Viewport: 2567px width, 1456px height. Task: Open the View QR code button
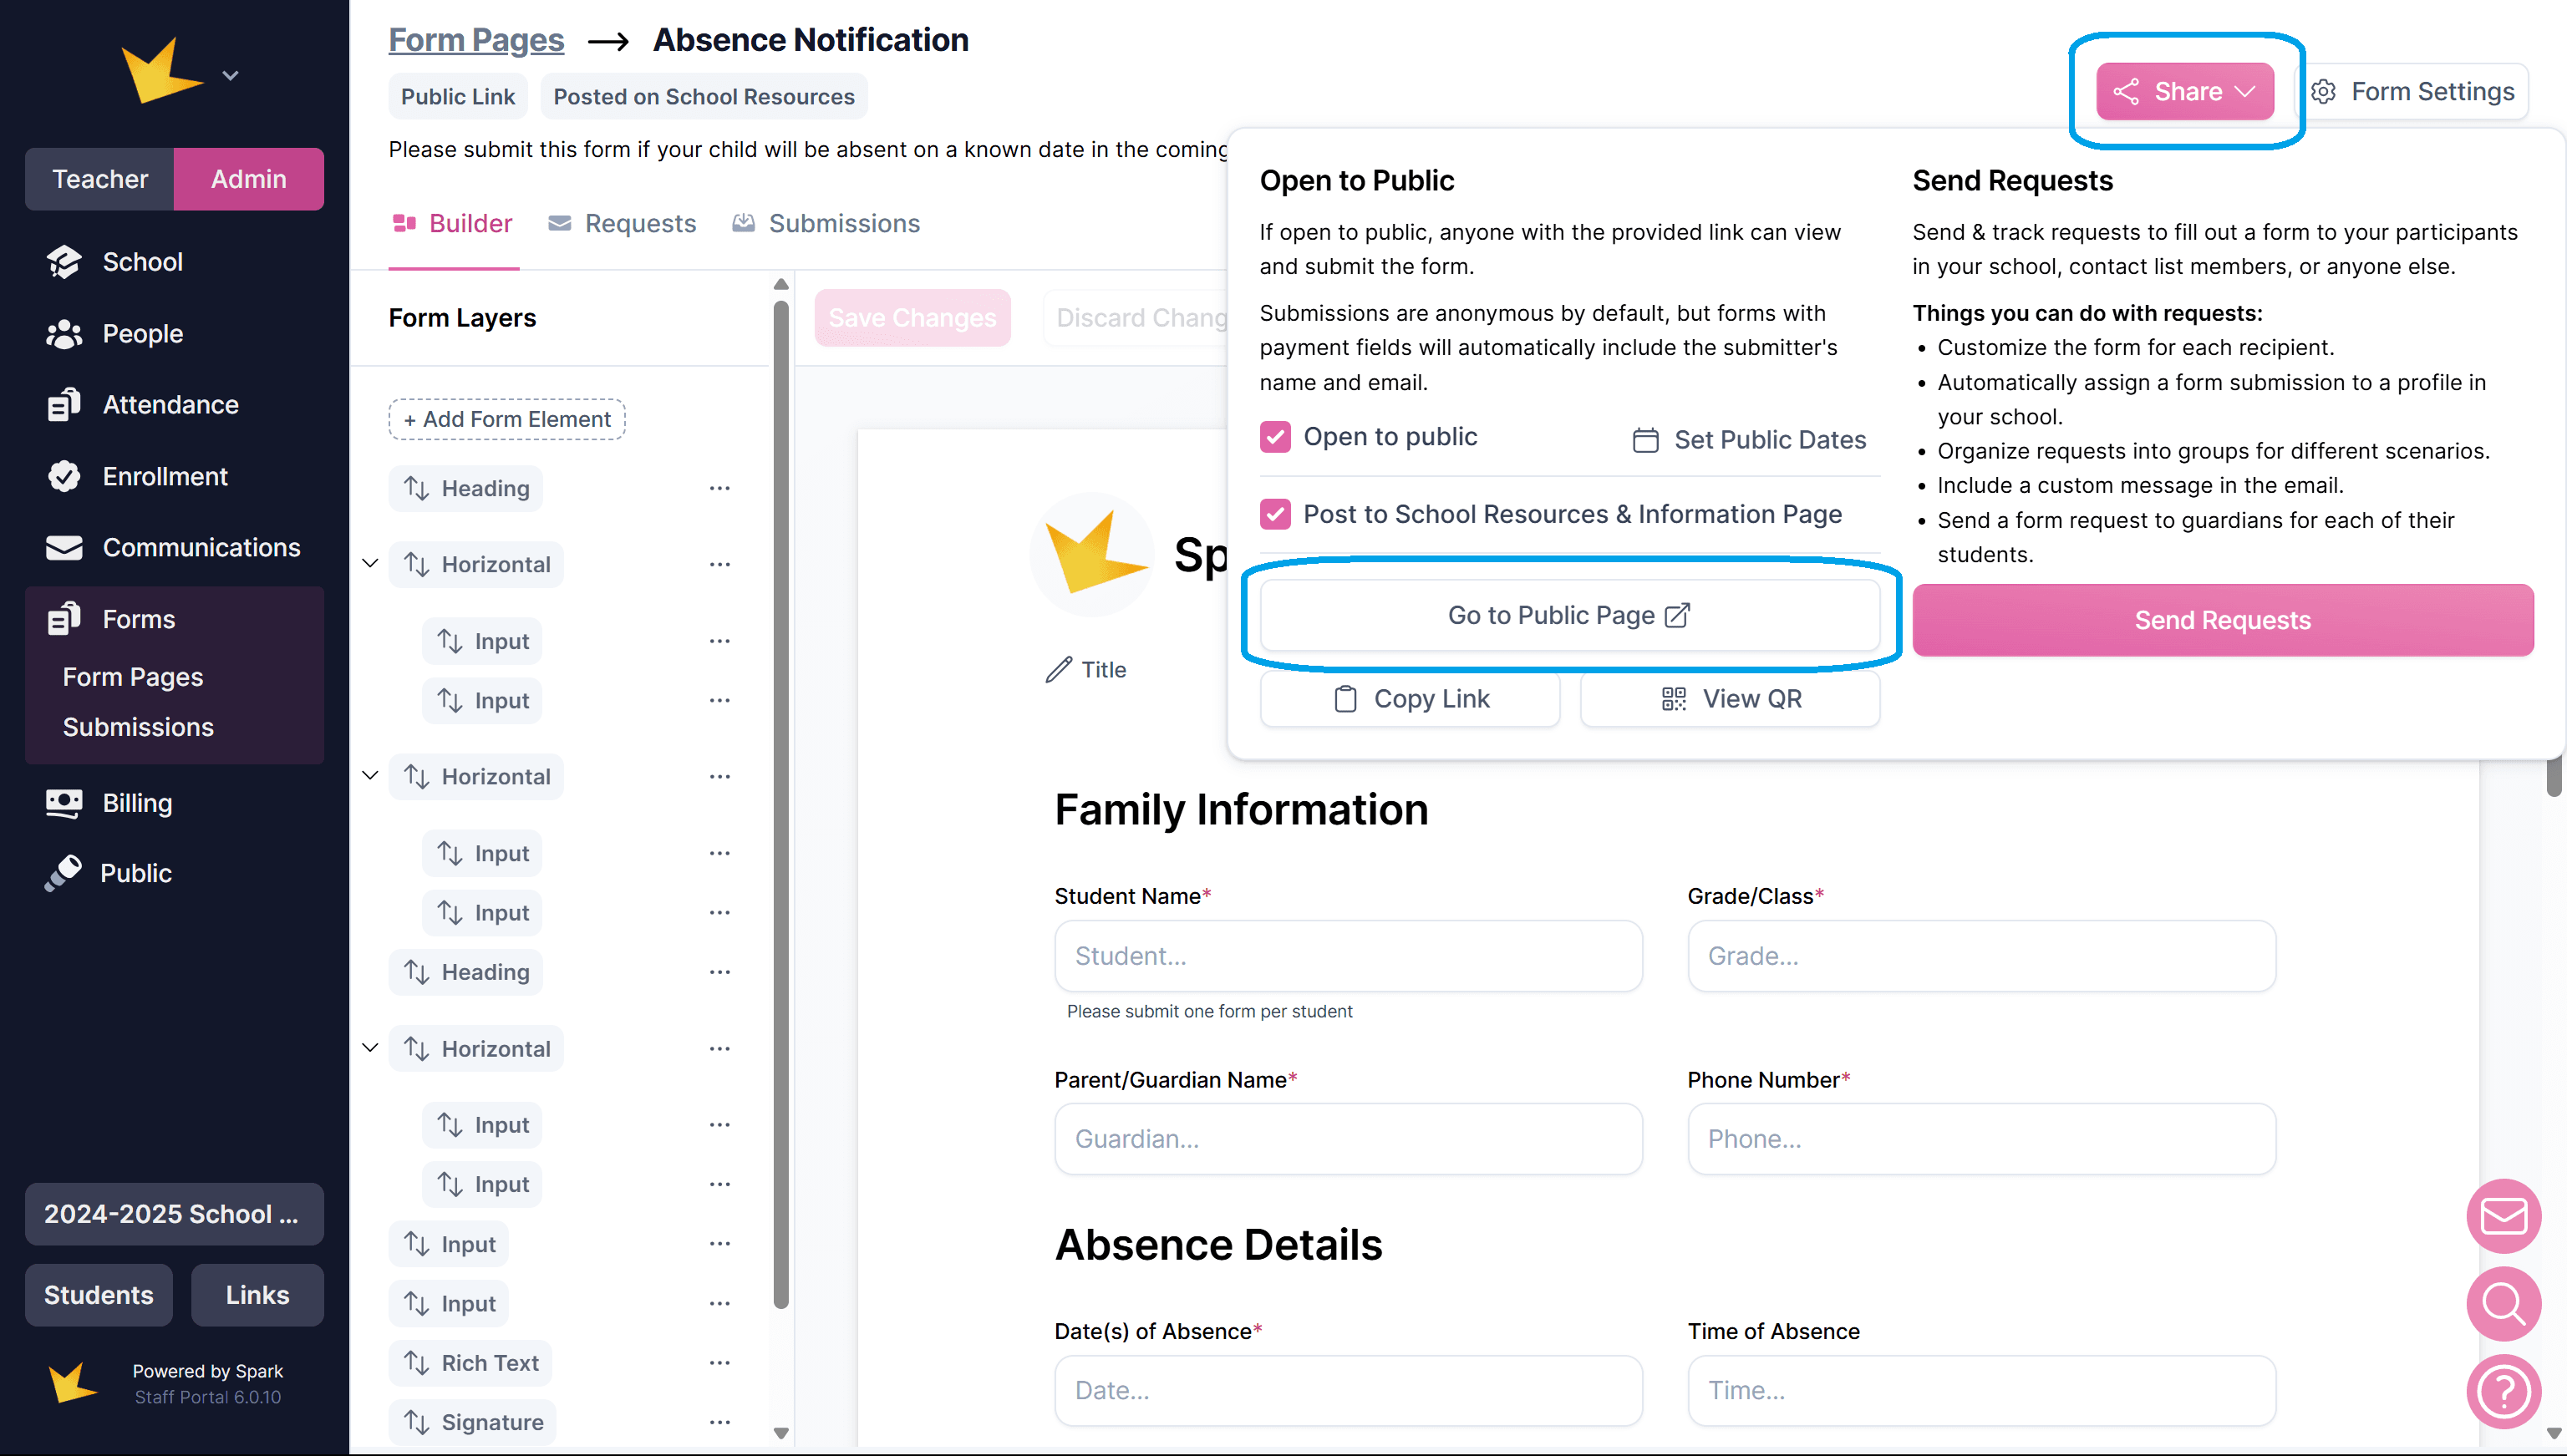coord(1730,699)
